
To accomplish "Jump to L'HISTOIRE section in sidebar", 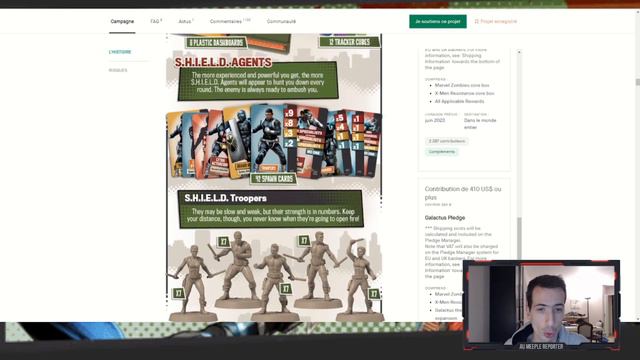I will [x=120, y=52].
